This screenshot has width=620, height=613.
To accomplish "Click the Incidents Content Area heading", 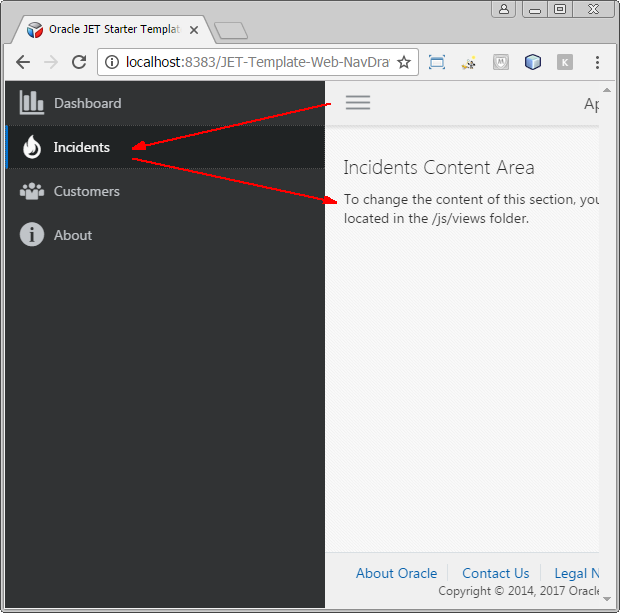I will pos(439,167).
